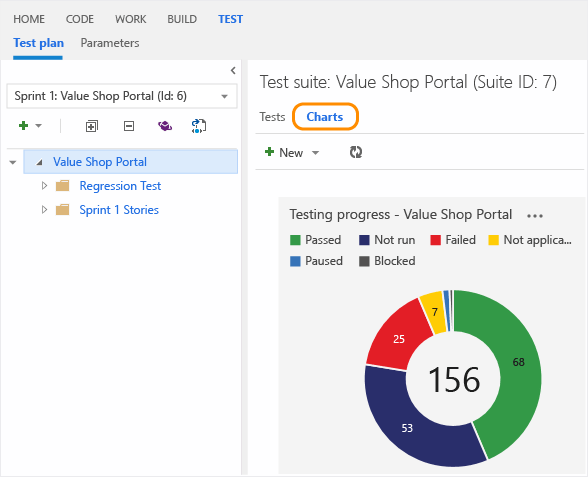This screenshot has width=588, height=477.
Task: Expand the Sprint 1 Stories suite
Action: (x=44, y=210)
